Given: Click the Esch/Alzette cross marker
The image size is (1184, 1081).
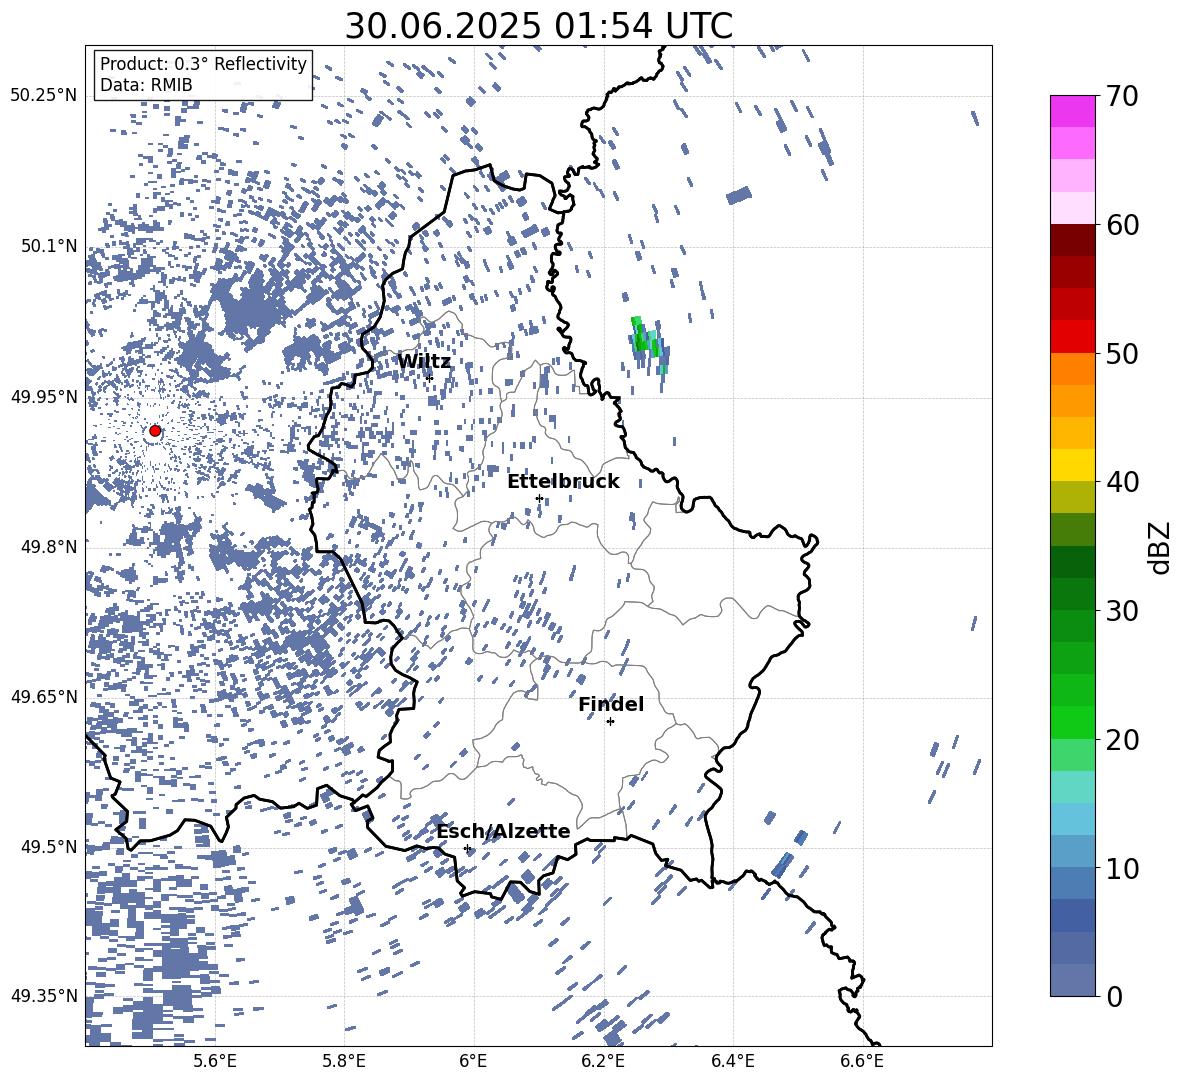Looking at the screenshot, I should (x=467, y=848).
